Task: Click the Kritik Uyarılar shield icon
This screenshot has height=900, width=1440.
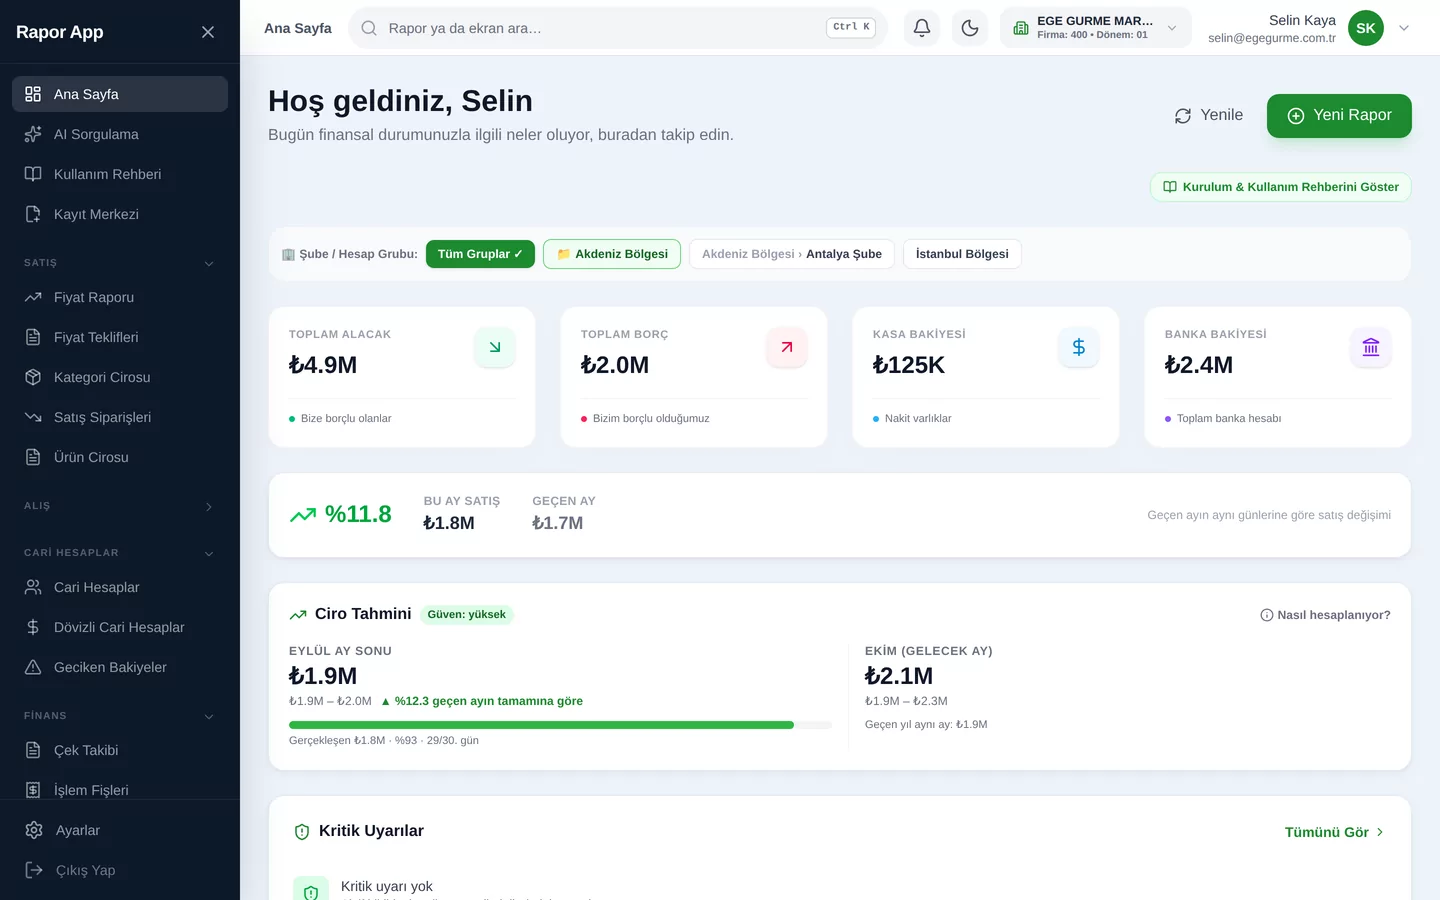Action: point(302,832)
